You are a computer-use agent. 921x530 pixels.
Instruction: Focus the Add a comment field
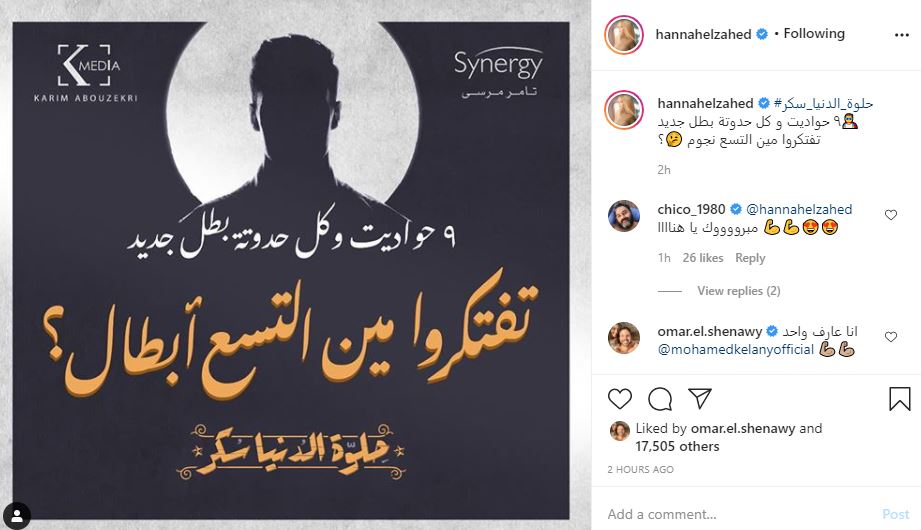click(740, 515)
